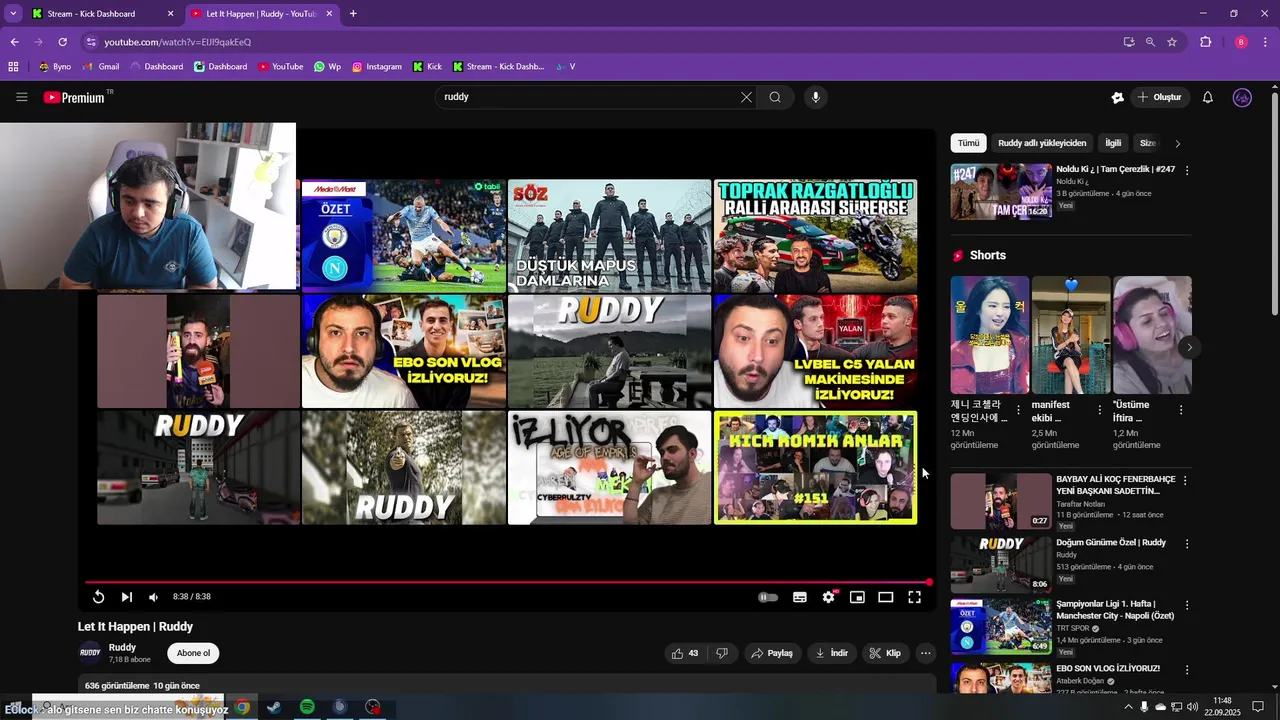The width and height of the screenshot is (1280, 720).
Task: Toggle subtitles in the player
Action: (x=800, y=597)
